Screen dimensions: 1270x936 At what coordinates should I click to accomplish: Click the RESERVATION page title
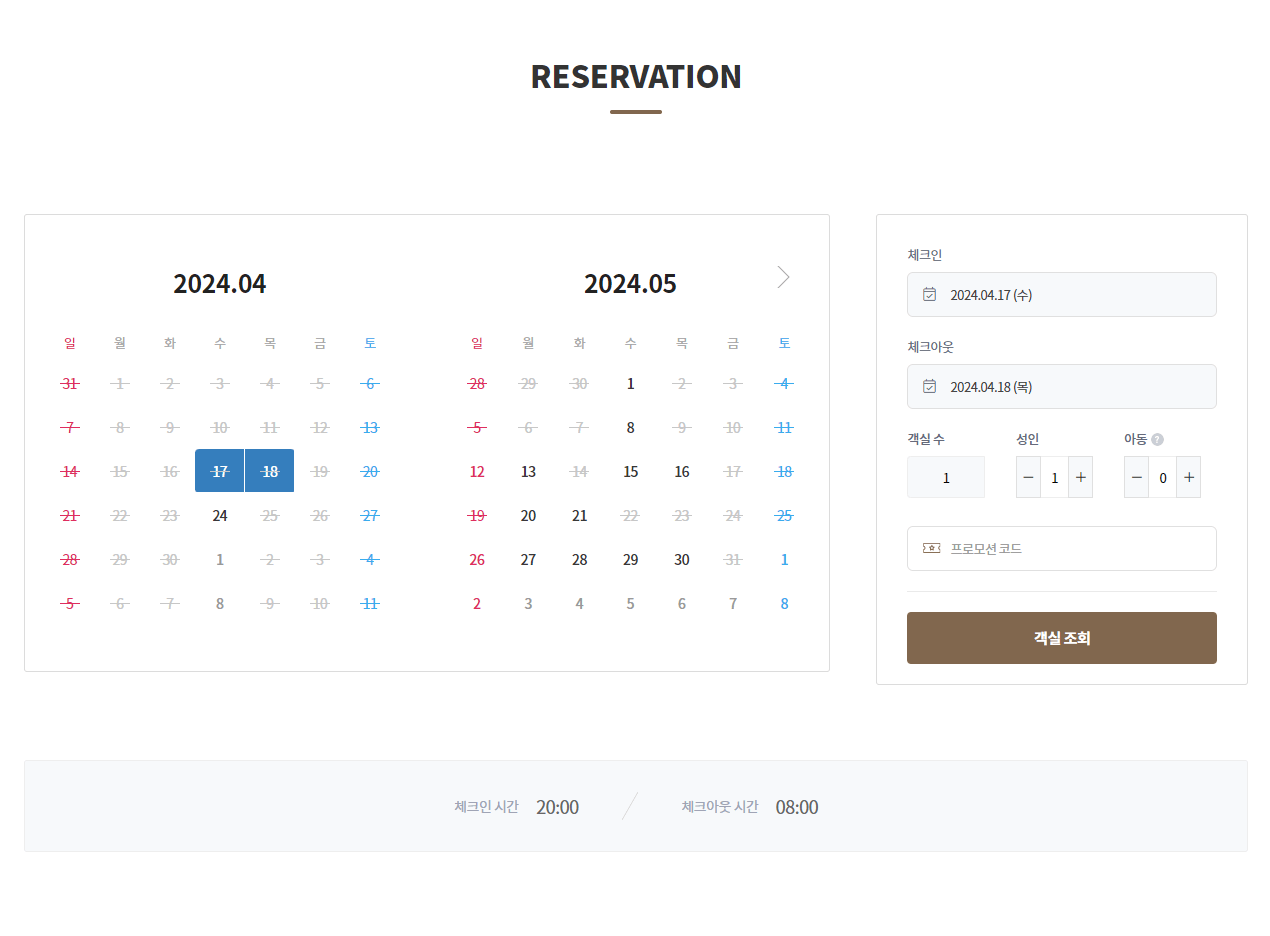pos(636,77)
